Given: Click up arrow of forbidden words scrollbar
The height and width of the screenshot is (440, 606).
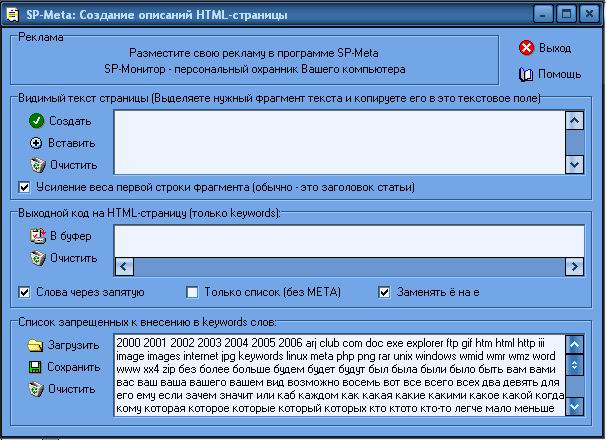Looking at the screenshot, I should click(574, 344).
